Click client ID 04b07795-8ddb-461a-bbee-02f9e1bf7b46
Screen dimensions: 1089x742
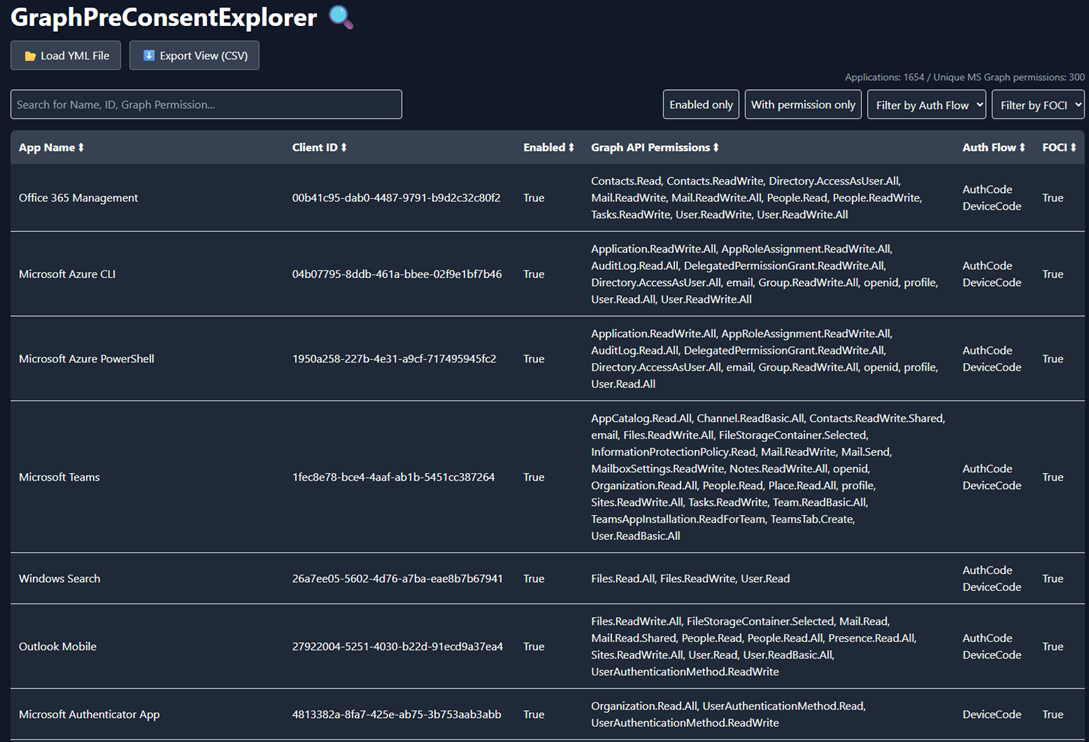397,274
